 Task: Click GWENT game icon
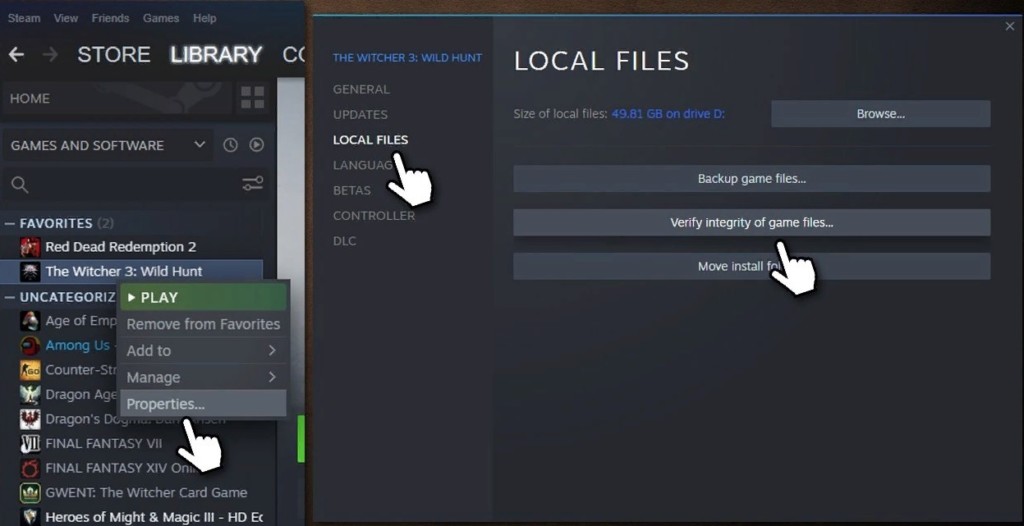pos(30,493)
